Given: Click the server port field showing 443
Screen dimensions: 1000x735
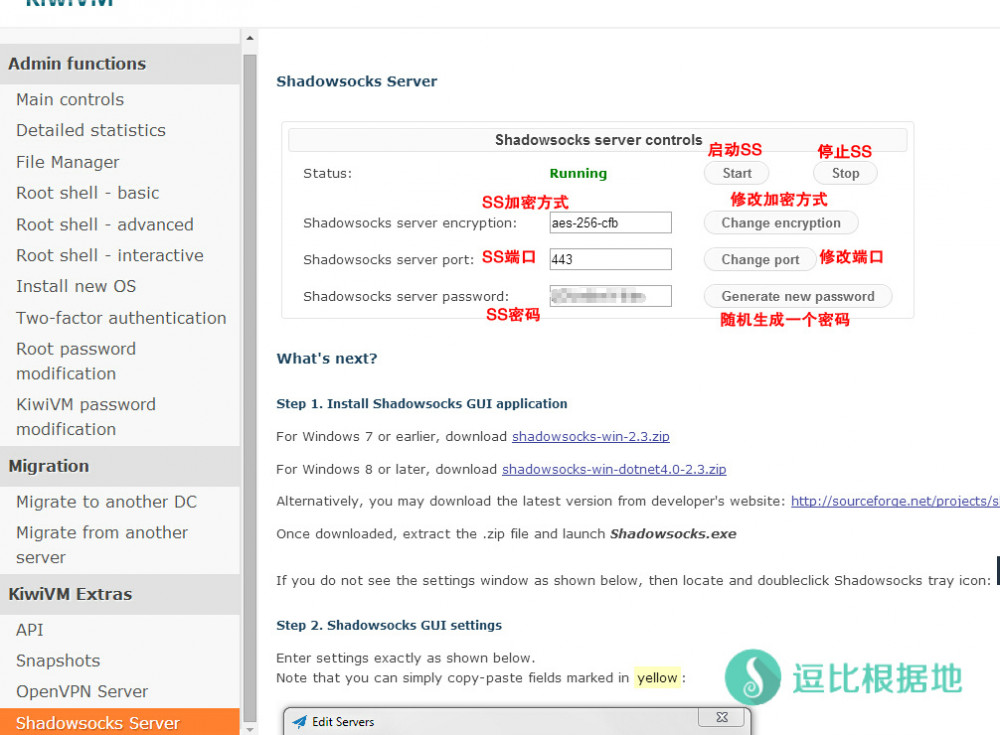Looking at the screenshot, I should point(610,259).
